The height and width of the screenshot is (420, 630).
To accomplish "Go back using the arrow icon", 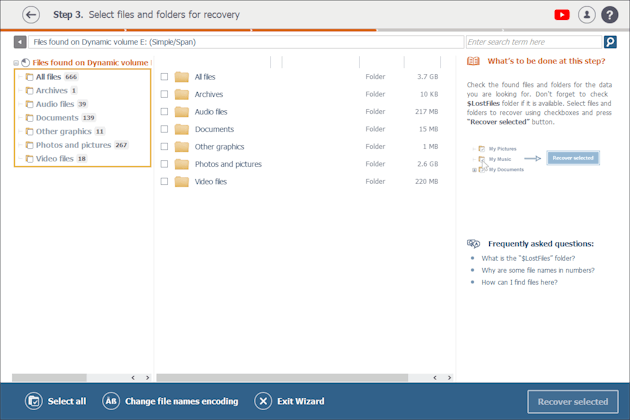I will [x=31, y=15].
